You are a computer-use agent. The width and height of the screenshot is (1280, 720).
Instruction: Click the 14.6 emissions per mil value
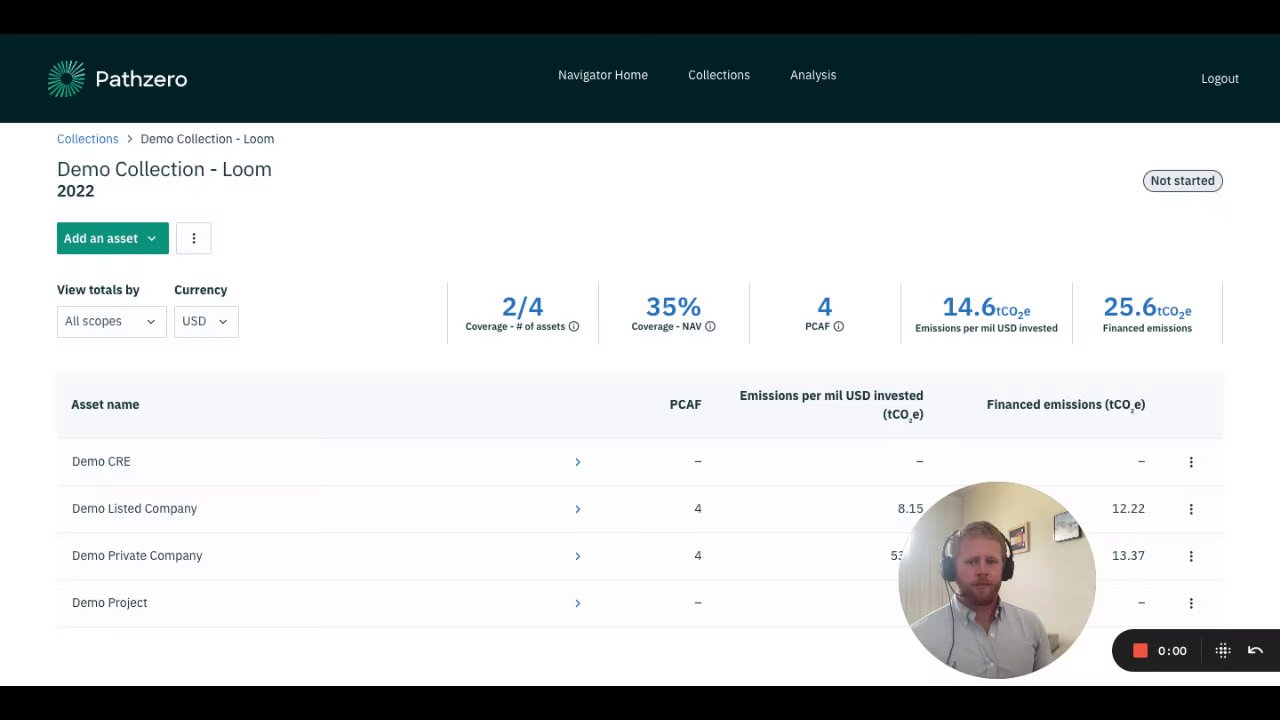click(986, 308)
